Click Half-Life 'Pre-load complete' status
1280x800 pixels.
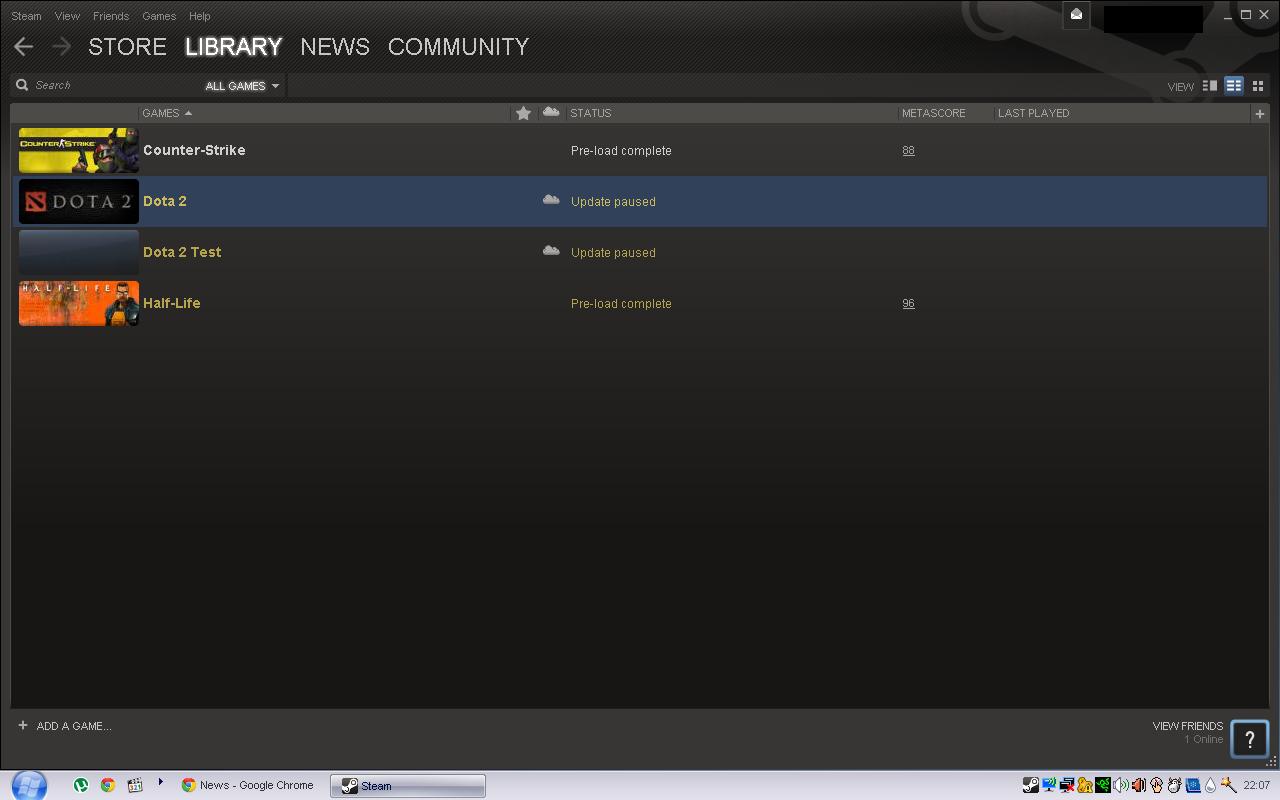(x=621, y=304)
